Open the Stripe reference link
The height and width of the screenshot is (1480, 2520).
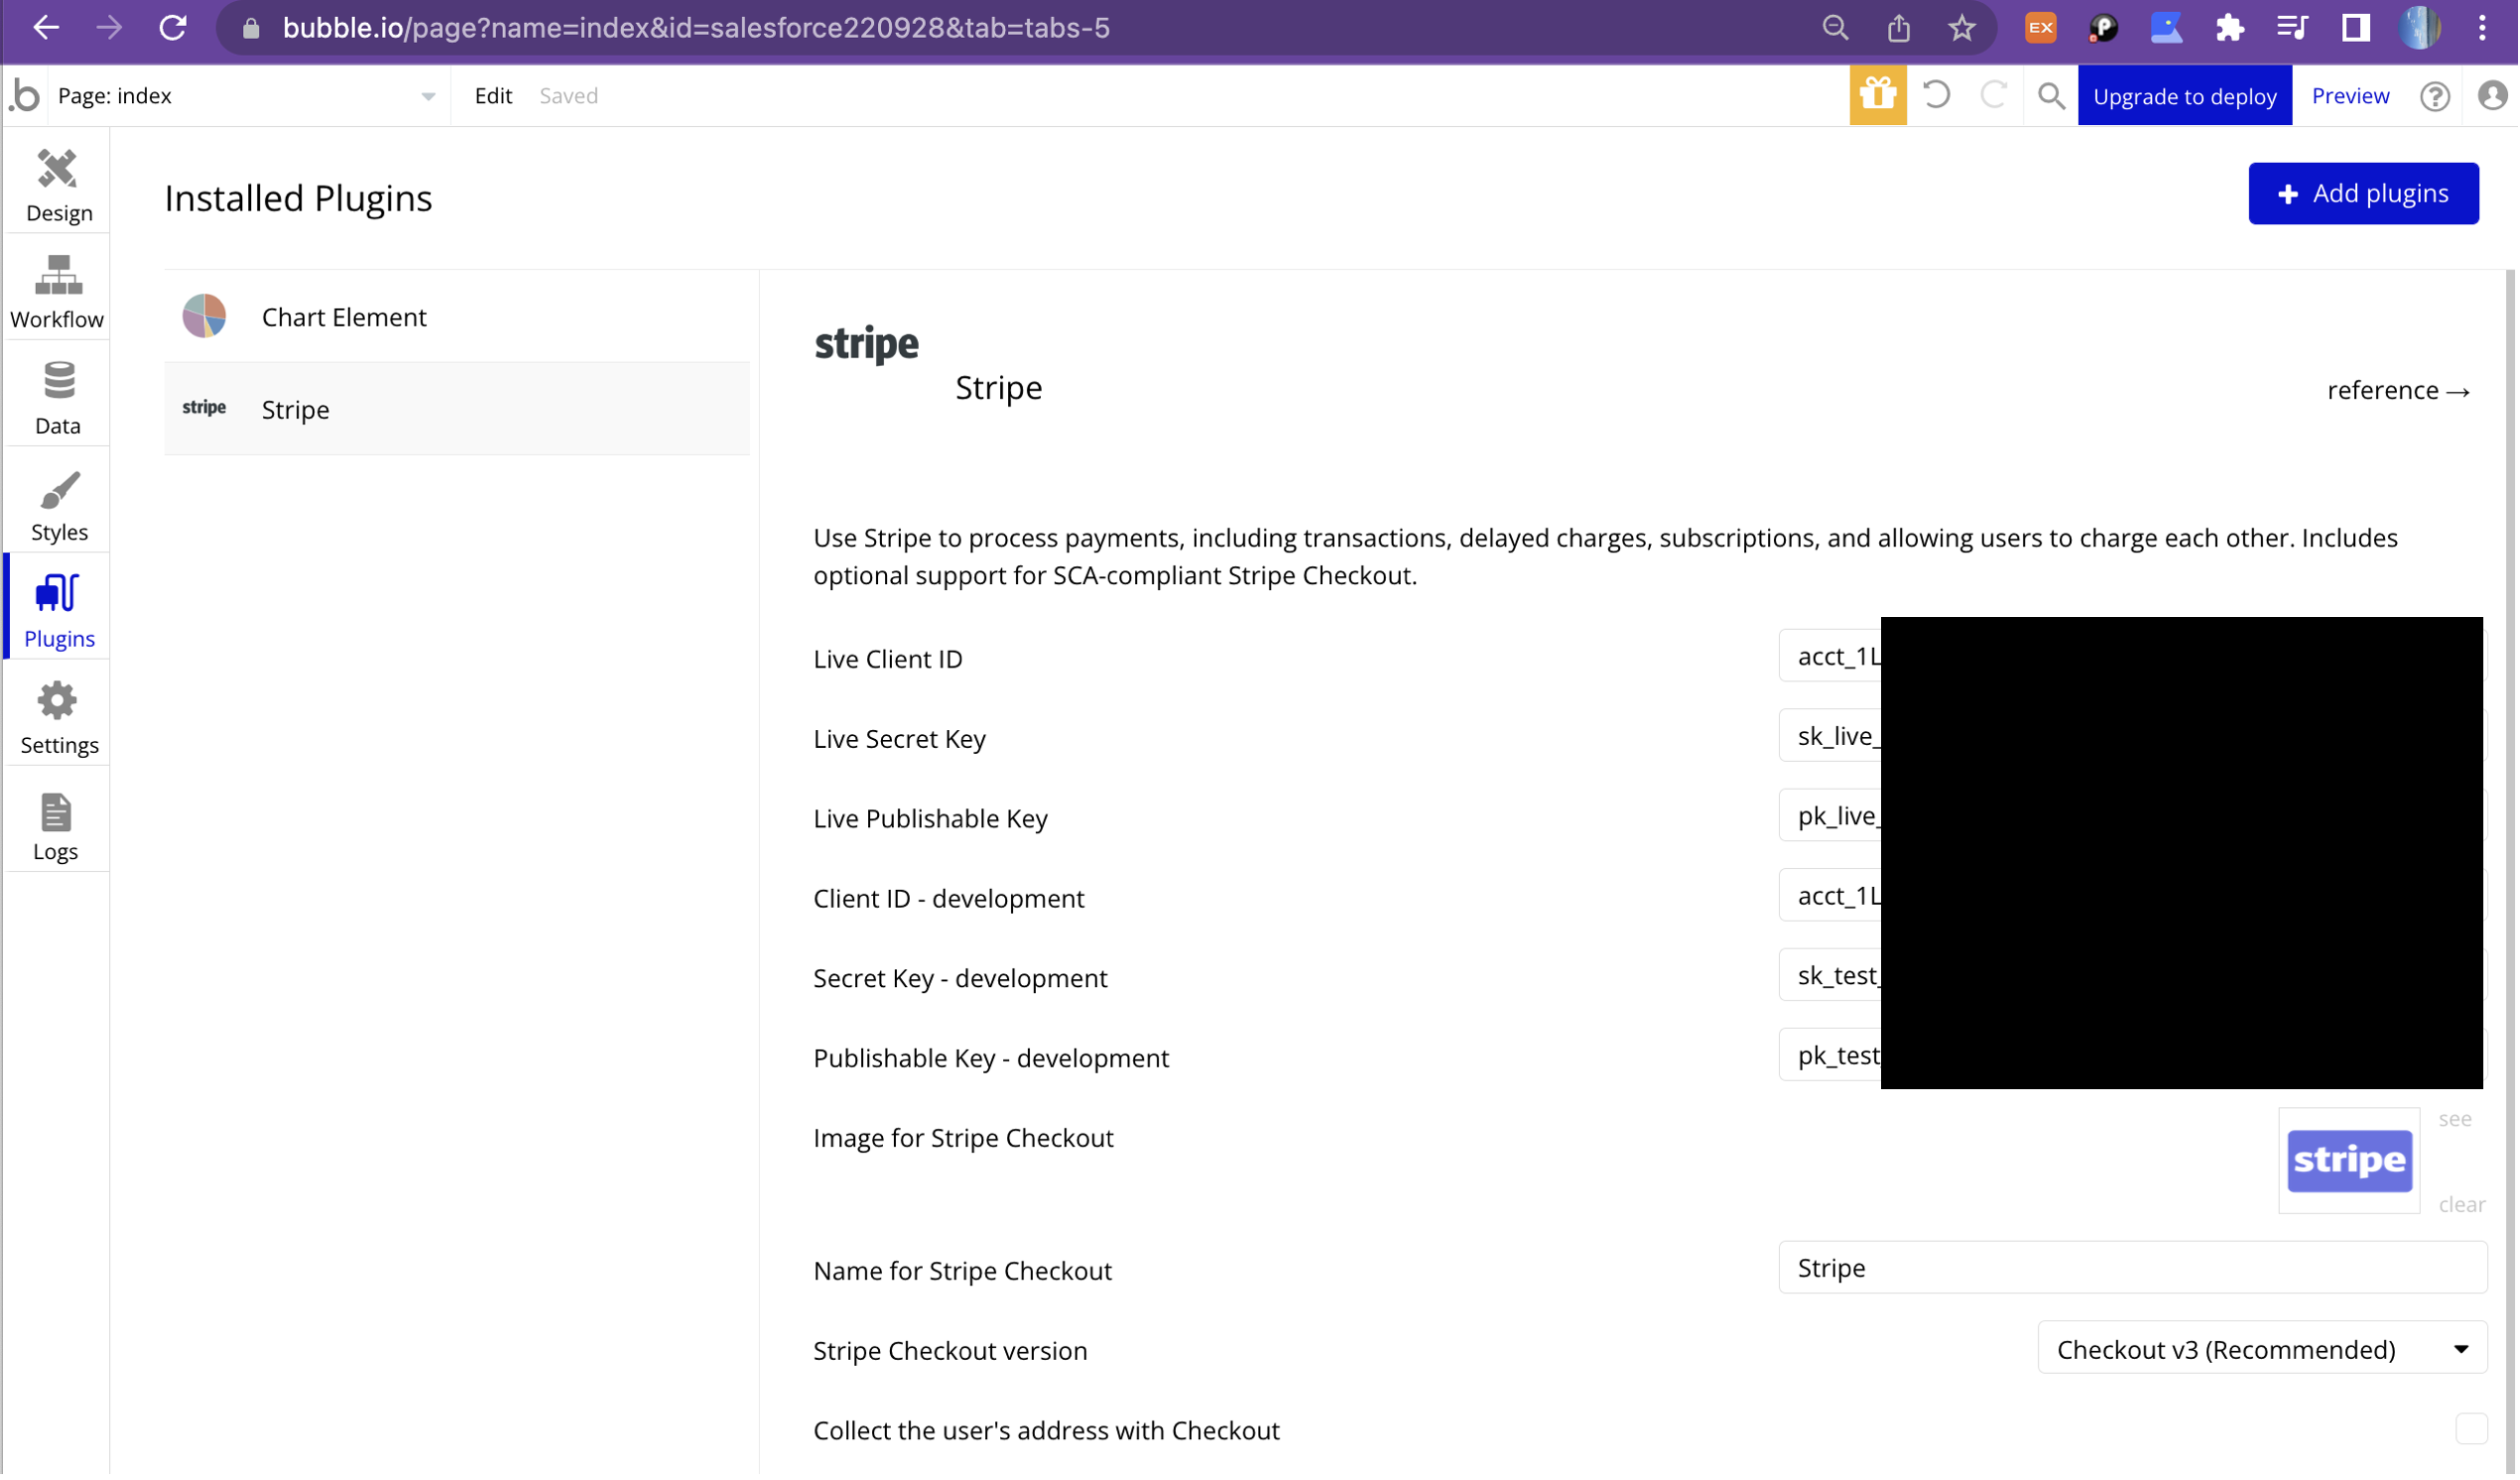coord(2398,390)
